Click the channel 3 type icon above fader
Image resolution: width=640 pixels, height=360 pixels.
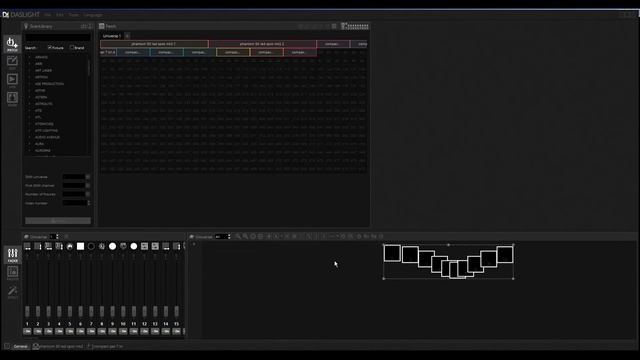[x=49, y=246]
